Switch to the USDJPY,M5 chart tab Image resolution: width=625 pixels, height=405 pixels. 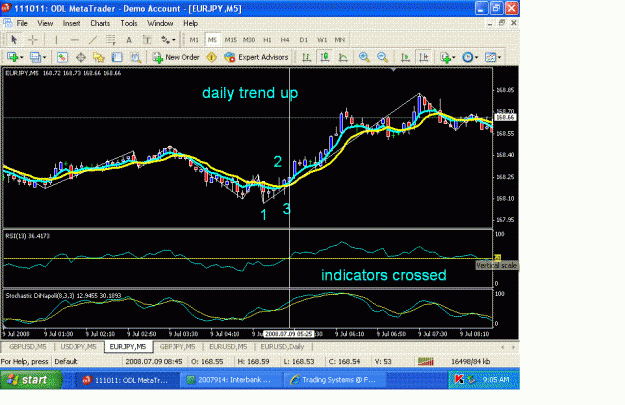point(79,347)
